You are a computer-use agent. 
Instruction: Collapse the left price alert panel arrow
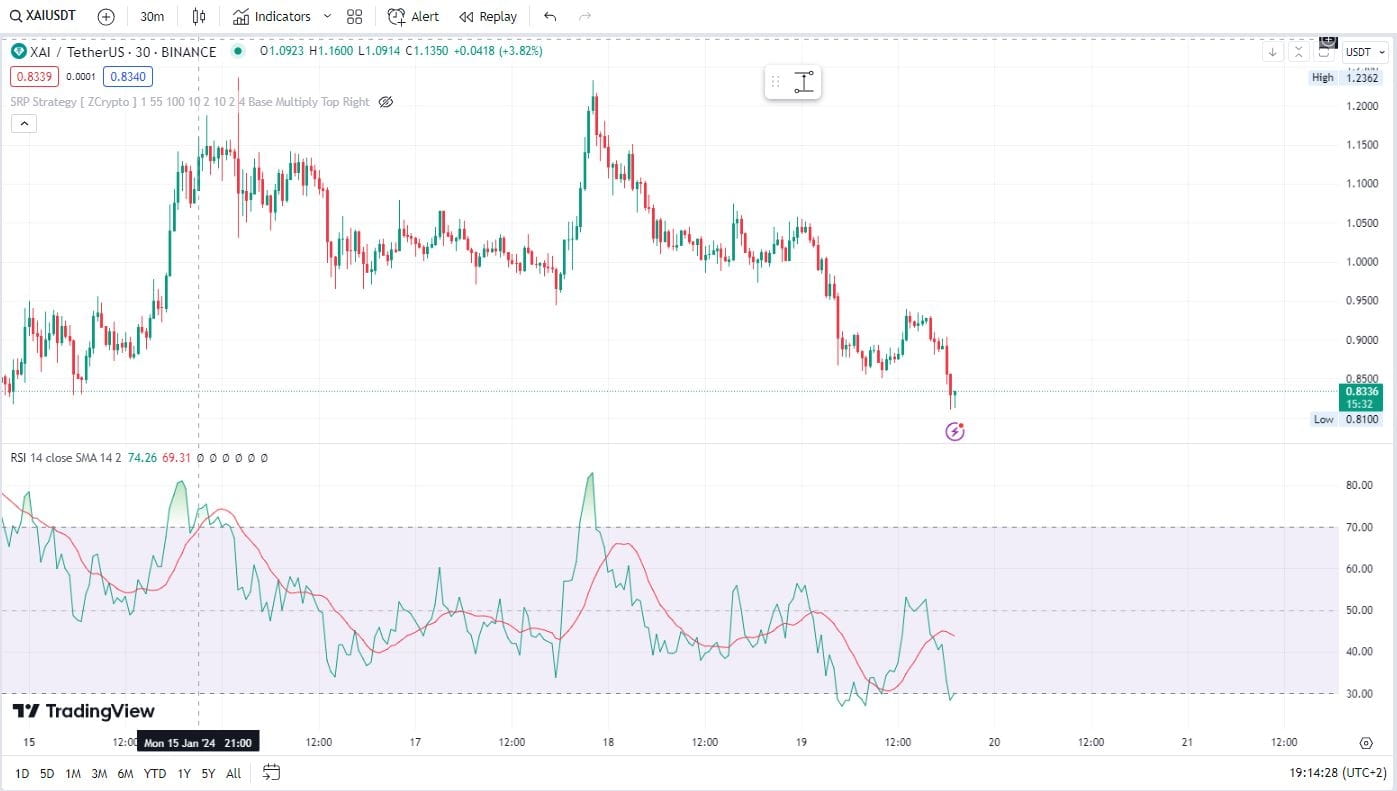pos(23,122)
